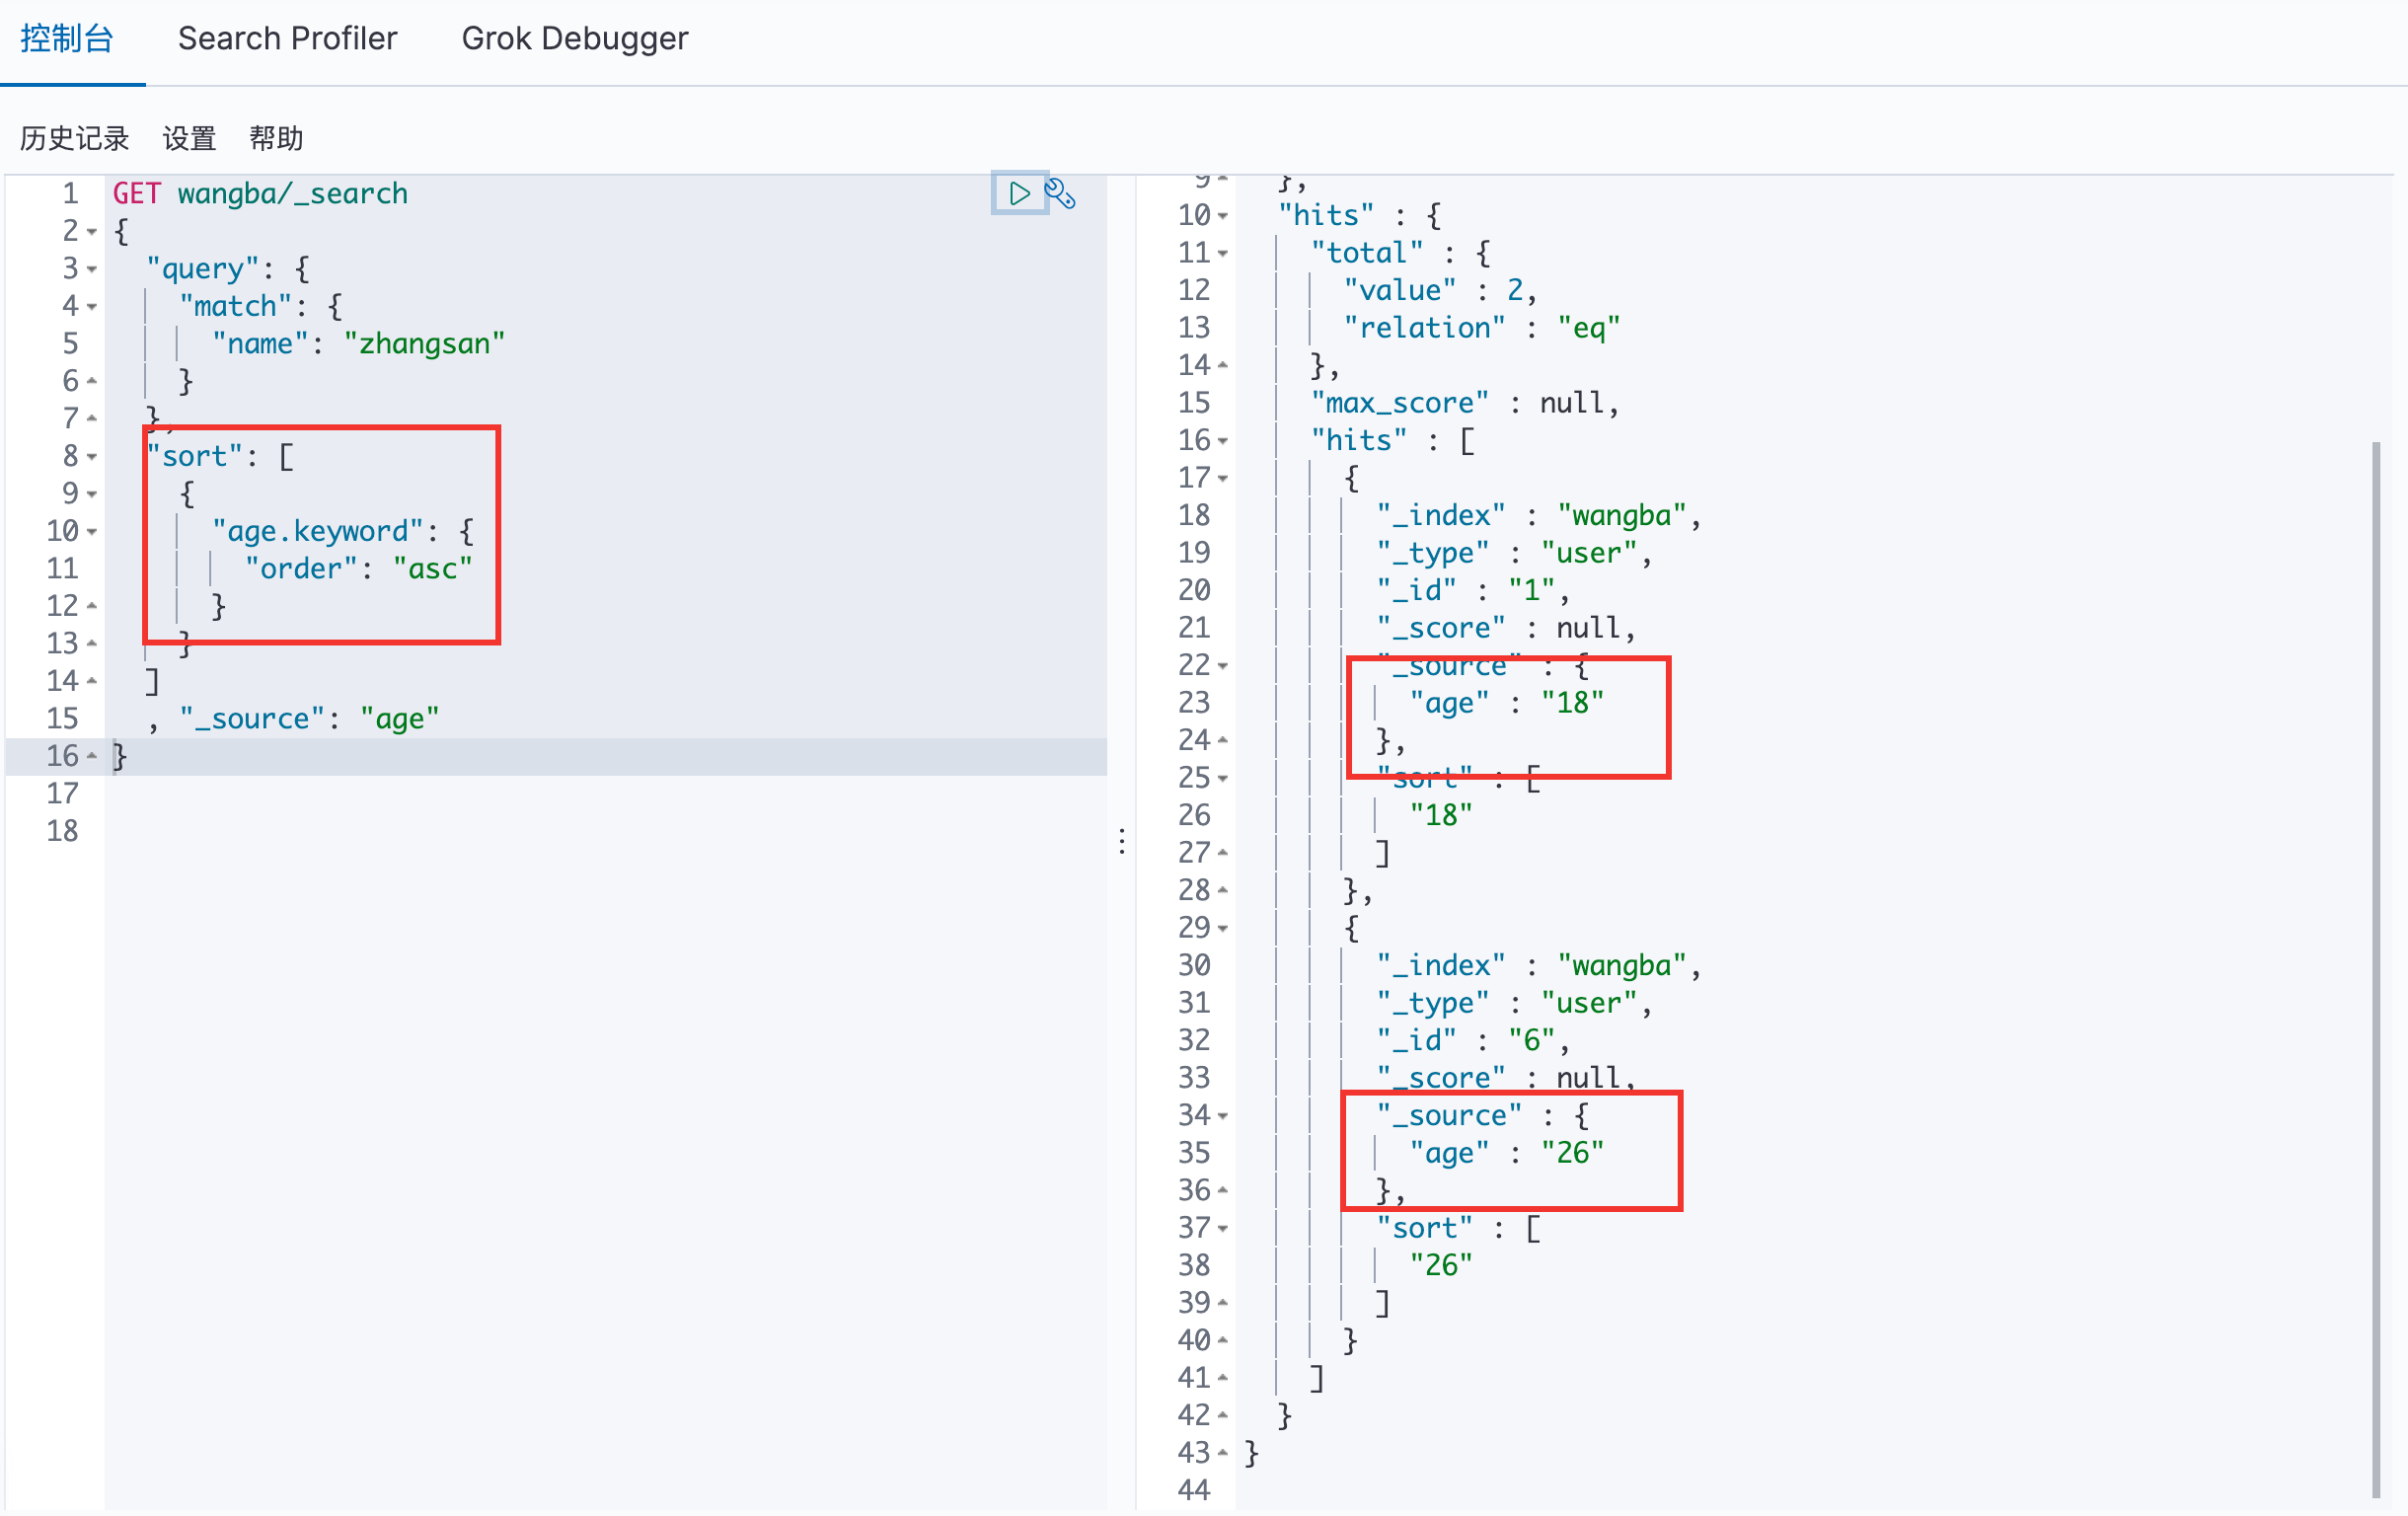Click the green send request play icon
This screenshot has width=2408, height=1516.
tap(1018, 193)
